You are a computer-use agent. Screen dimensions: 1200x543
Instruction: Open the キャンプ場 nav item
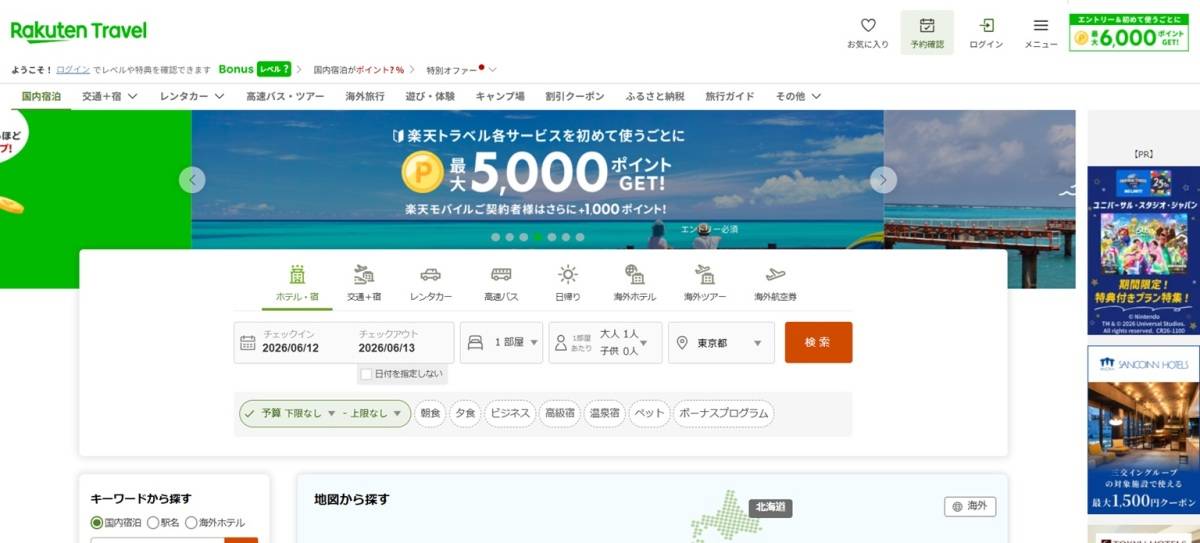[x=500, y=96]
